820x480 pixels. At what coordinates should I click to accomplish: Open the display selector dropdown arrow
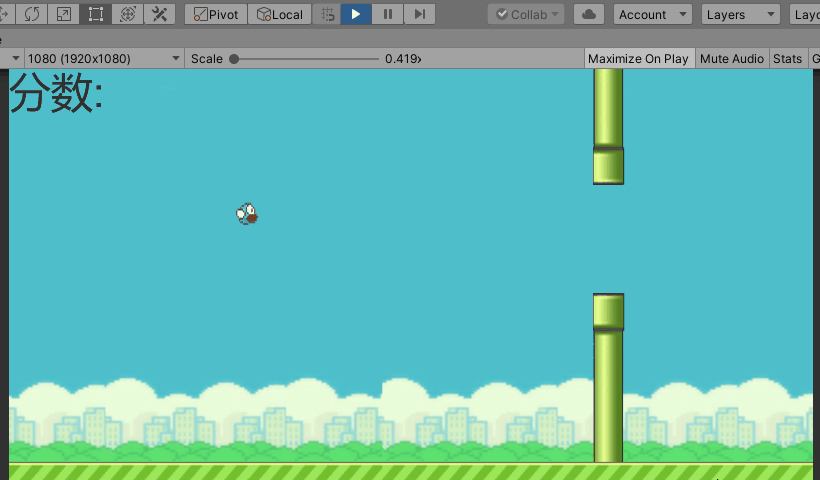[x=15, y=59]
